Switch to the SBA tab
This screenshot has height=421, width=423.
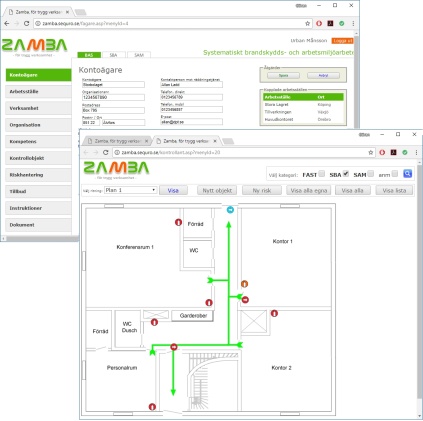pyautogui.click(x=113, y=55)
